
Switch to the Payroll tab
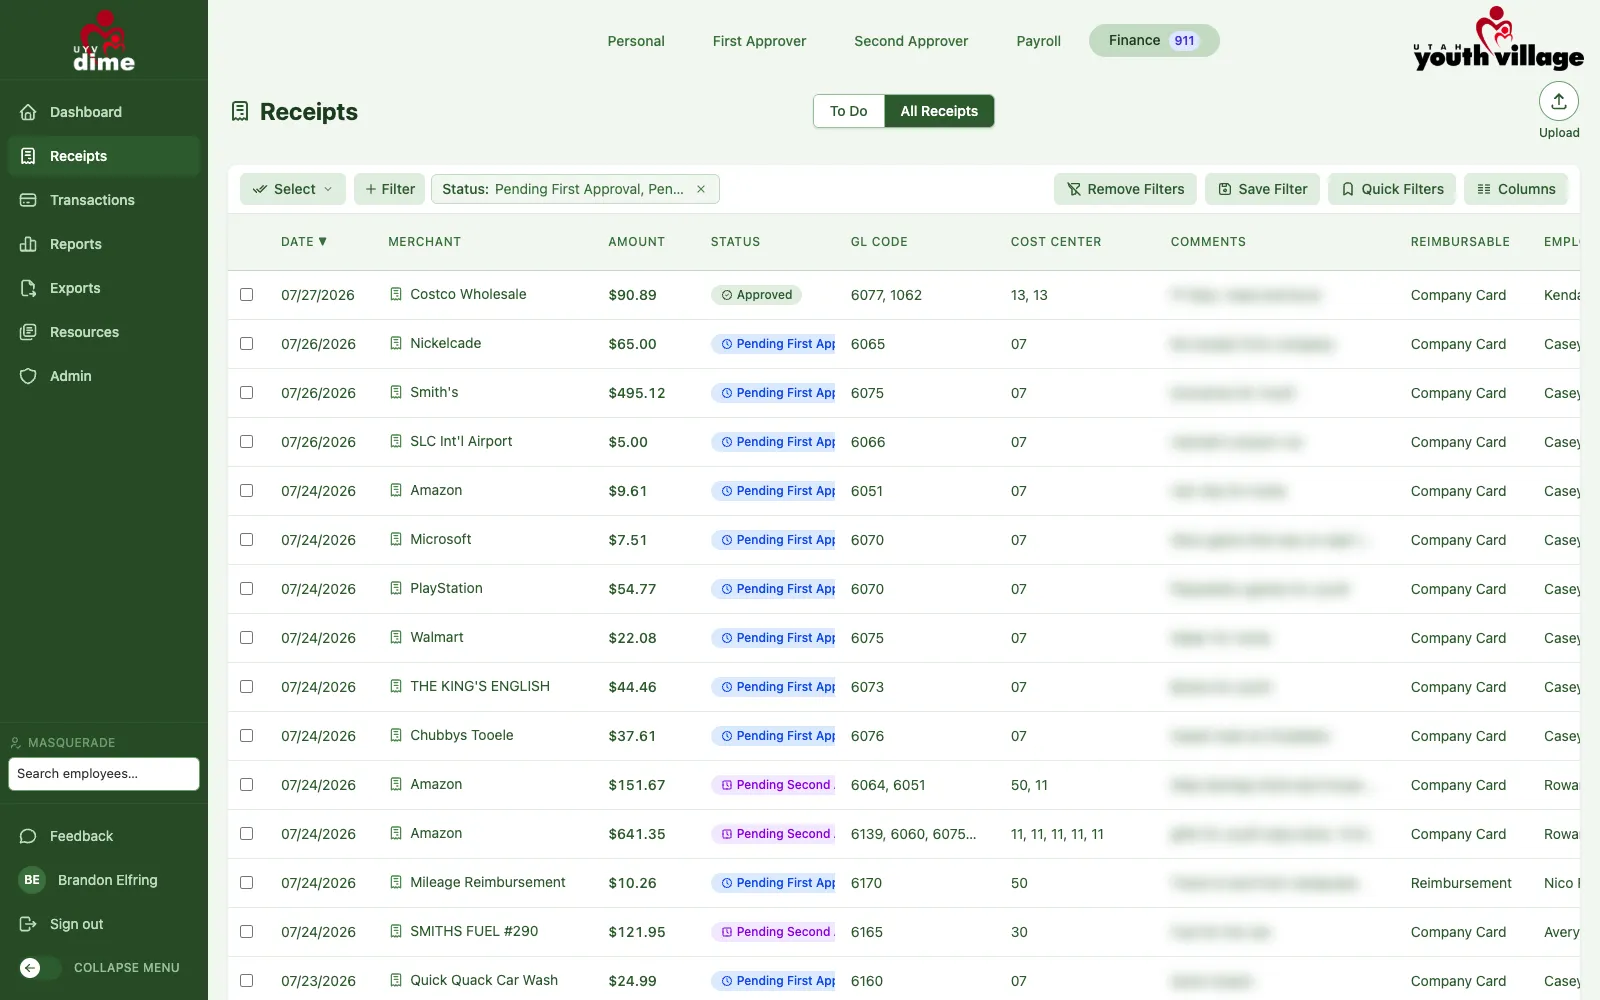1038,41
